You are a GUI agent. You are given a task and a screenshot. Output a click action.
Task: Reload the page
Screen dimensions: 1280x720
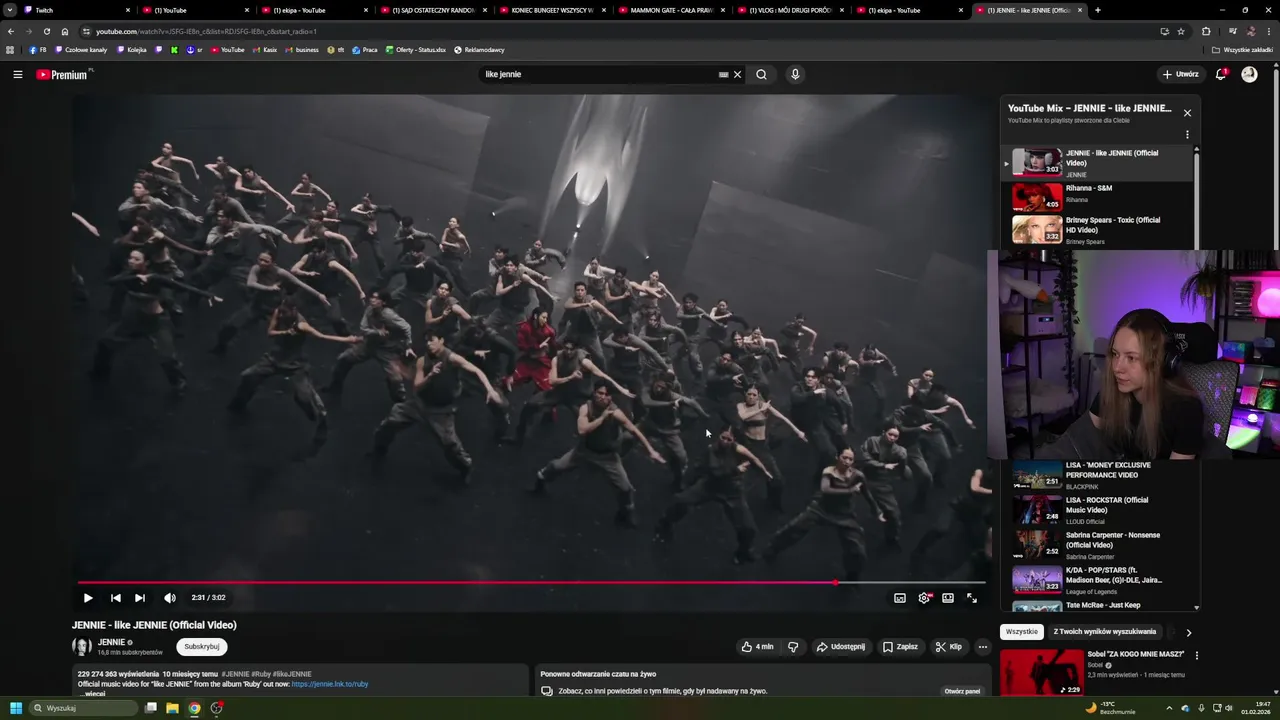tap(47, 31)
